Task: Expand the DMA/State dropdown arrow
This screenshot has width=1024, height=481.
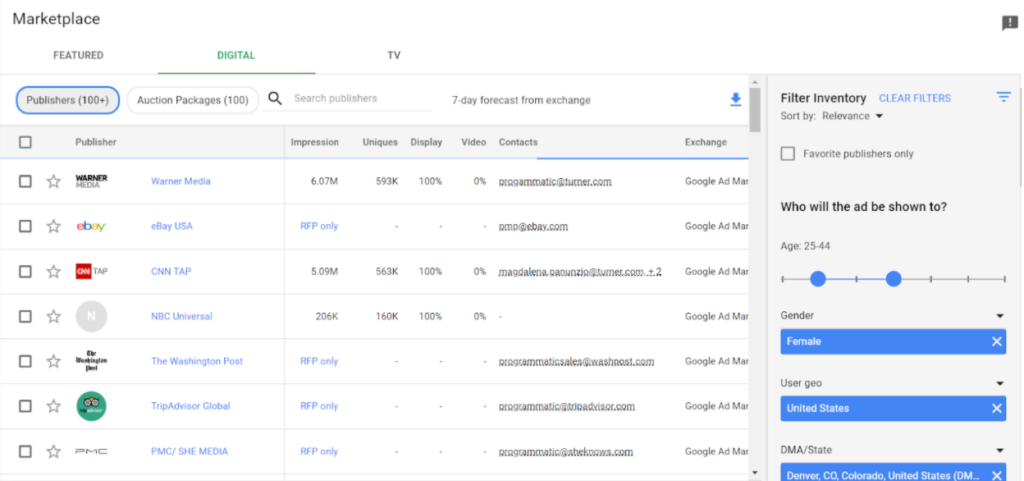Action: click(999, 450)
